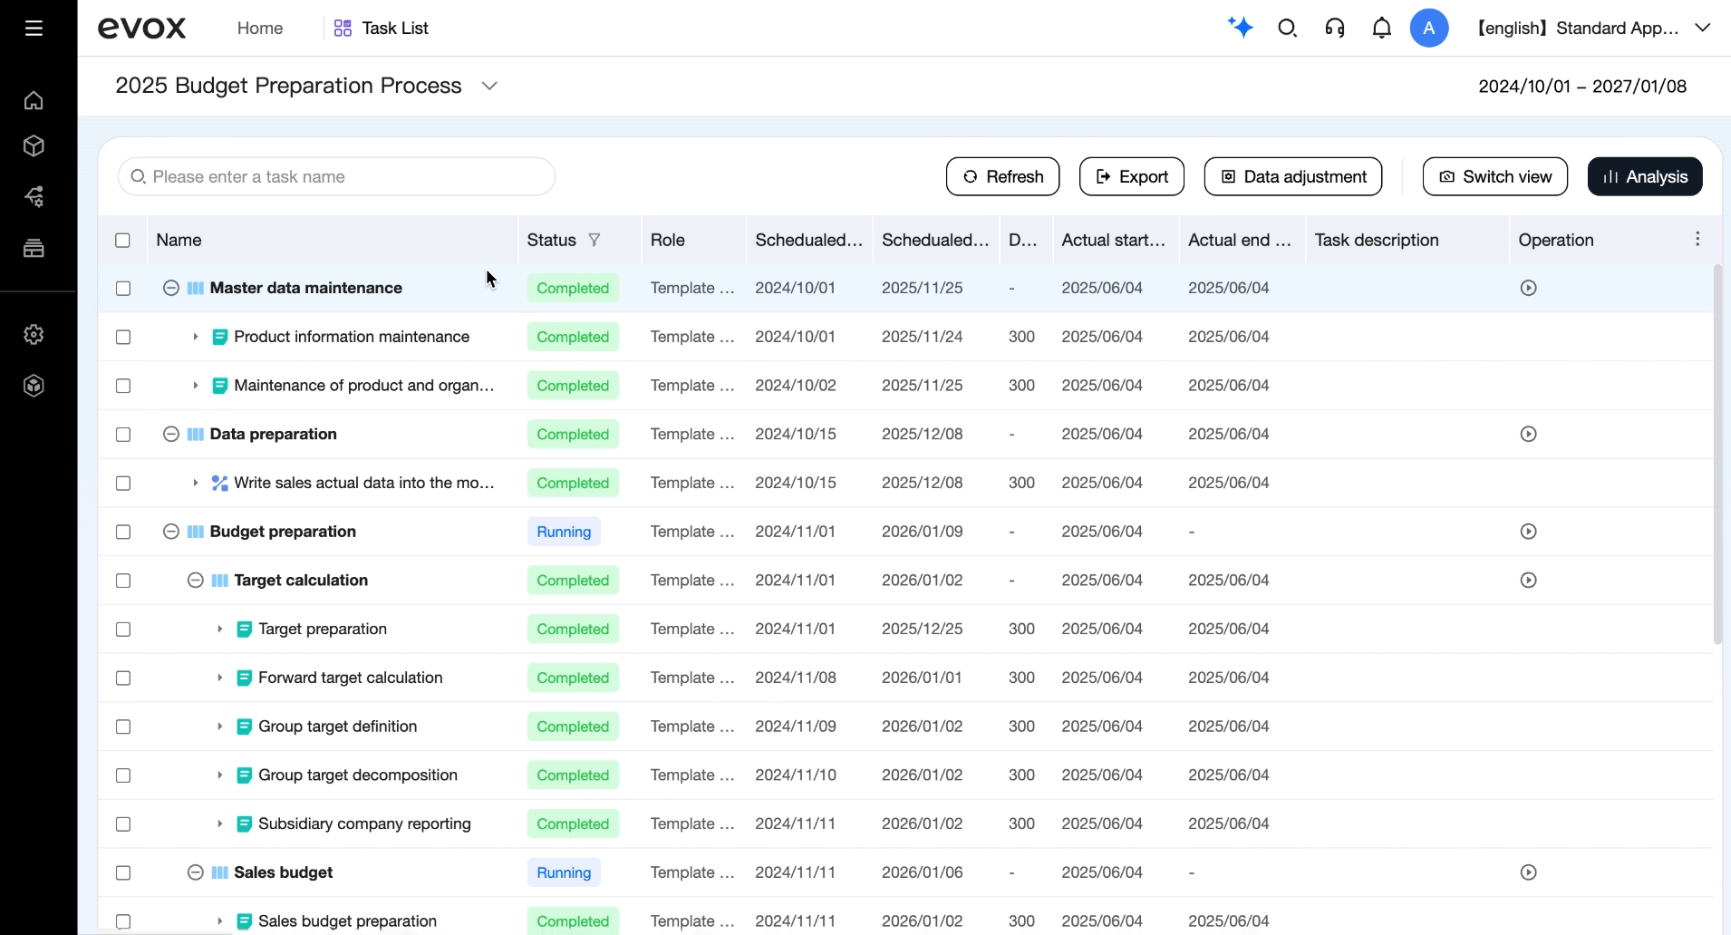Image resolution: width=1731 pixels, height=935 pixels.
Task: Open the 2025 Budget Preparation Process dropdown
Action: [x=489, y=86]
